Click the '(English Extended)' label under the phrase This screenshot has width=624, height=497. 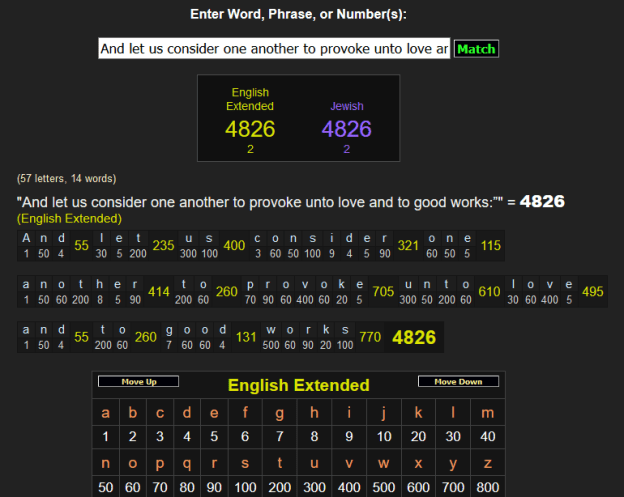[x=69, y=218]
